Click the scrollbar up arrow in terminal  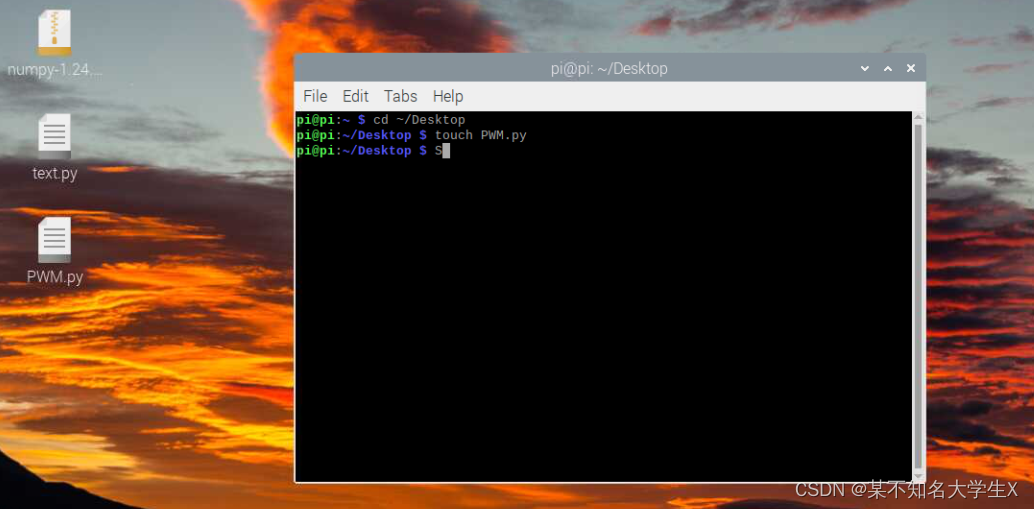[x=919, y=117]
